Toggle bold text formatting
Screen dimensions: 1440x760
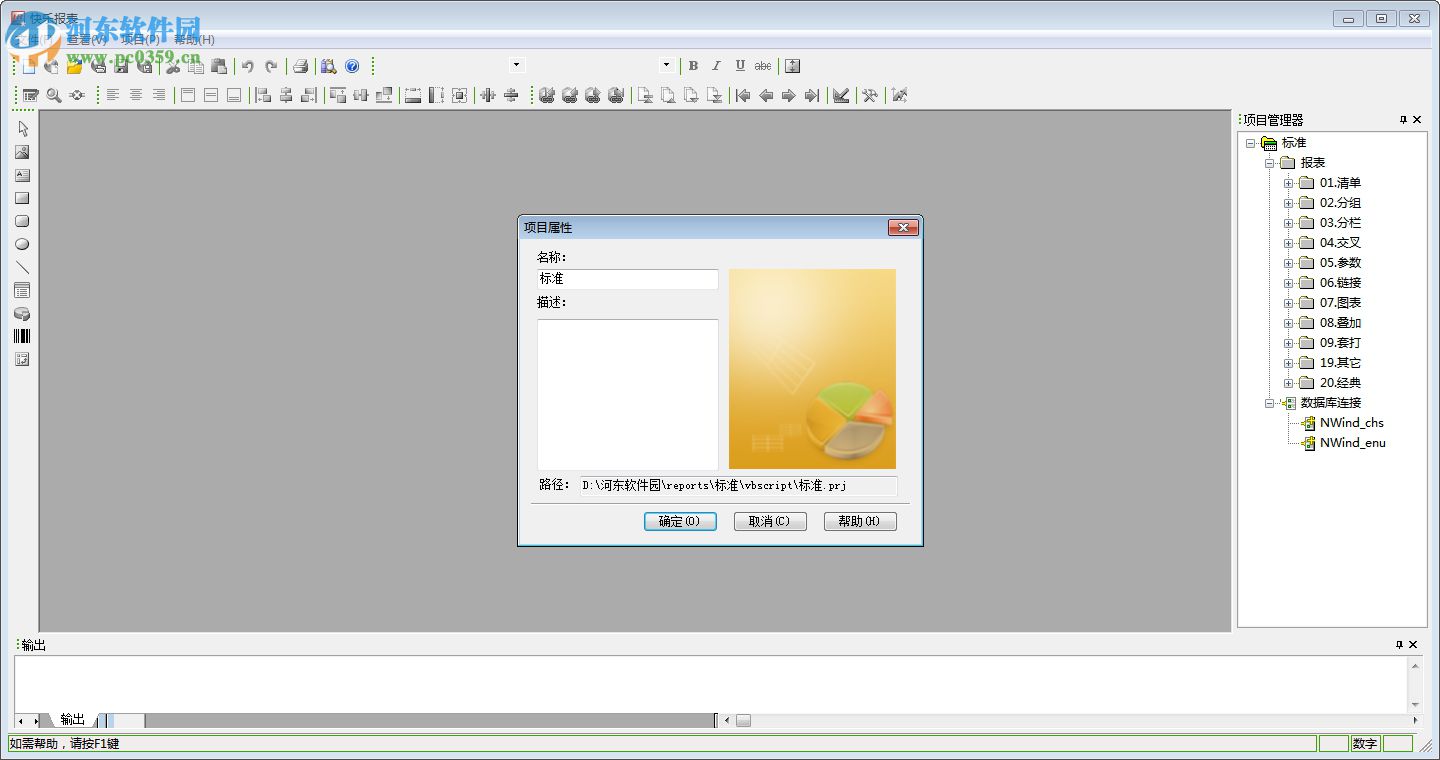692,65
